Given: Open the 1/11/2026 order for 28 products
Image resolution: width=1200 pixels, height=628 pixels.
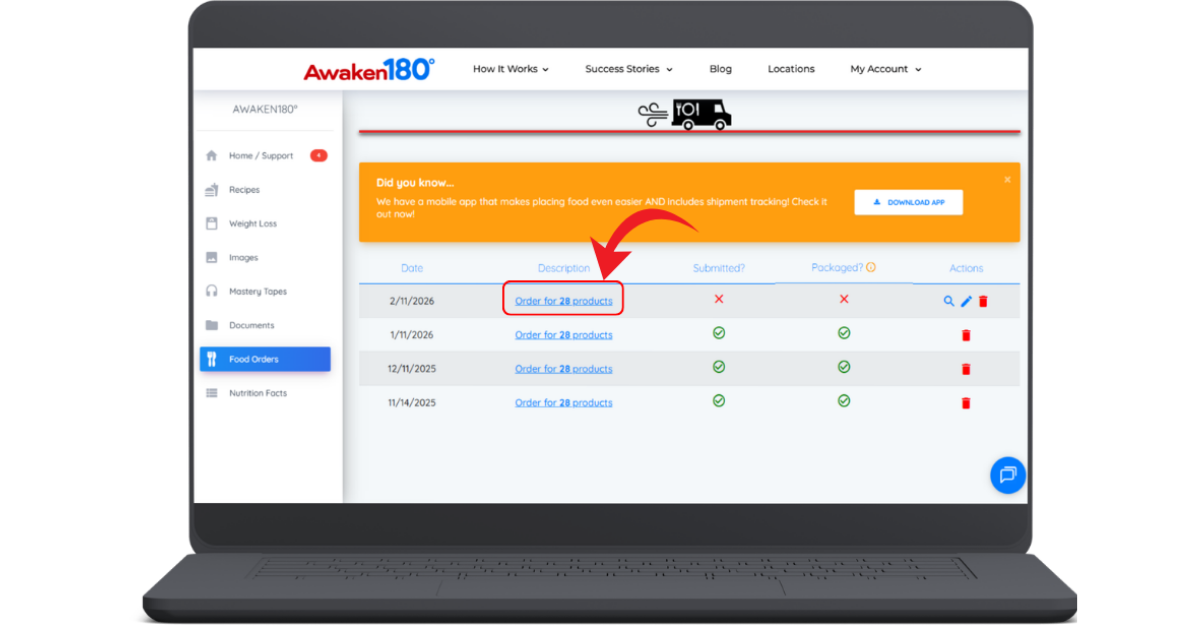Looking at the screenshot, I should [564, 335].
